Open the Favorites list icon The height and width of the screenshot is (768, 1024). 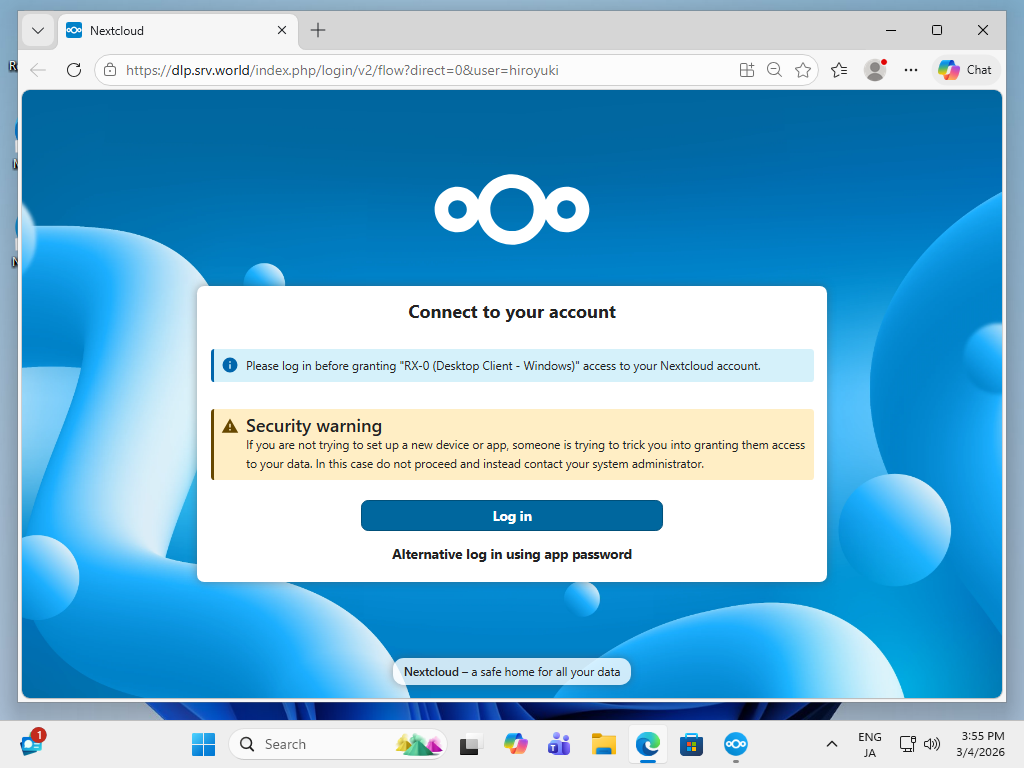839,70
